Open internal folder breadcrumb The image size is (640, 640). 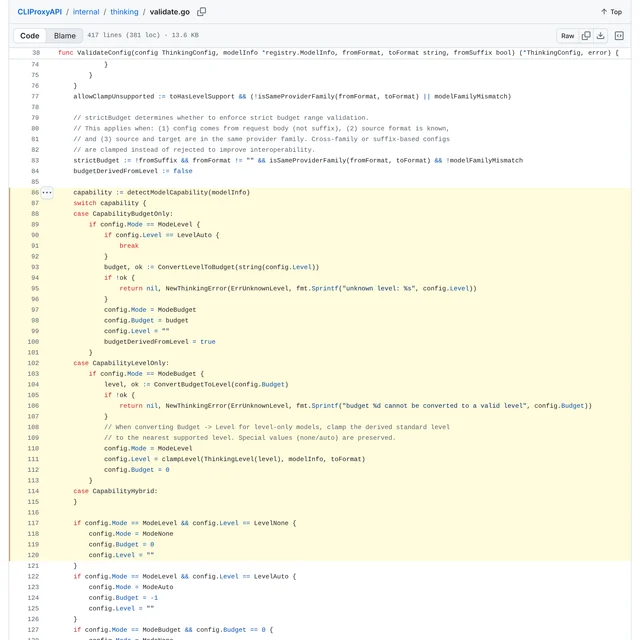point(86,12)
